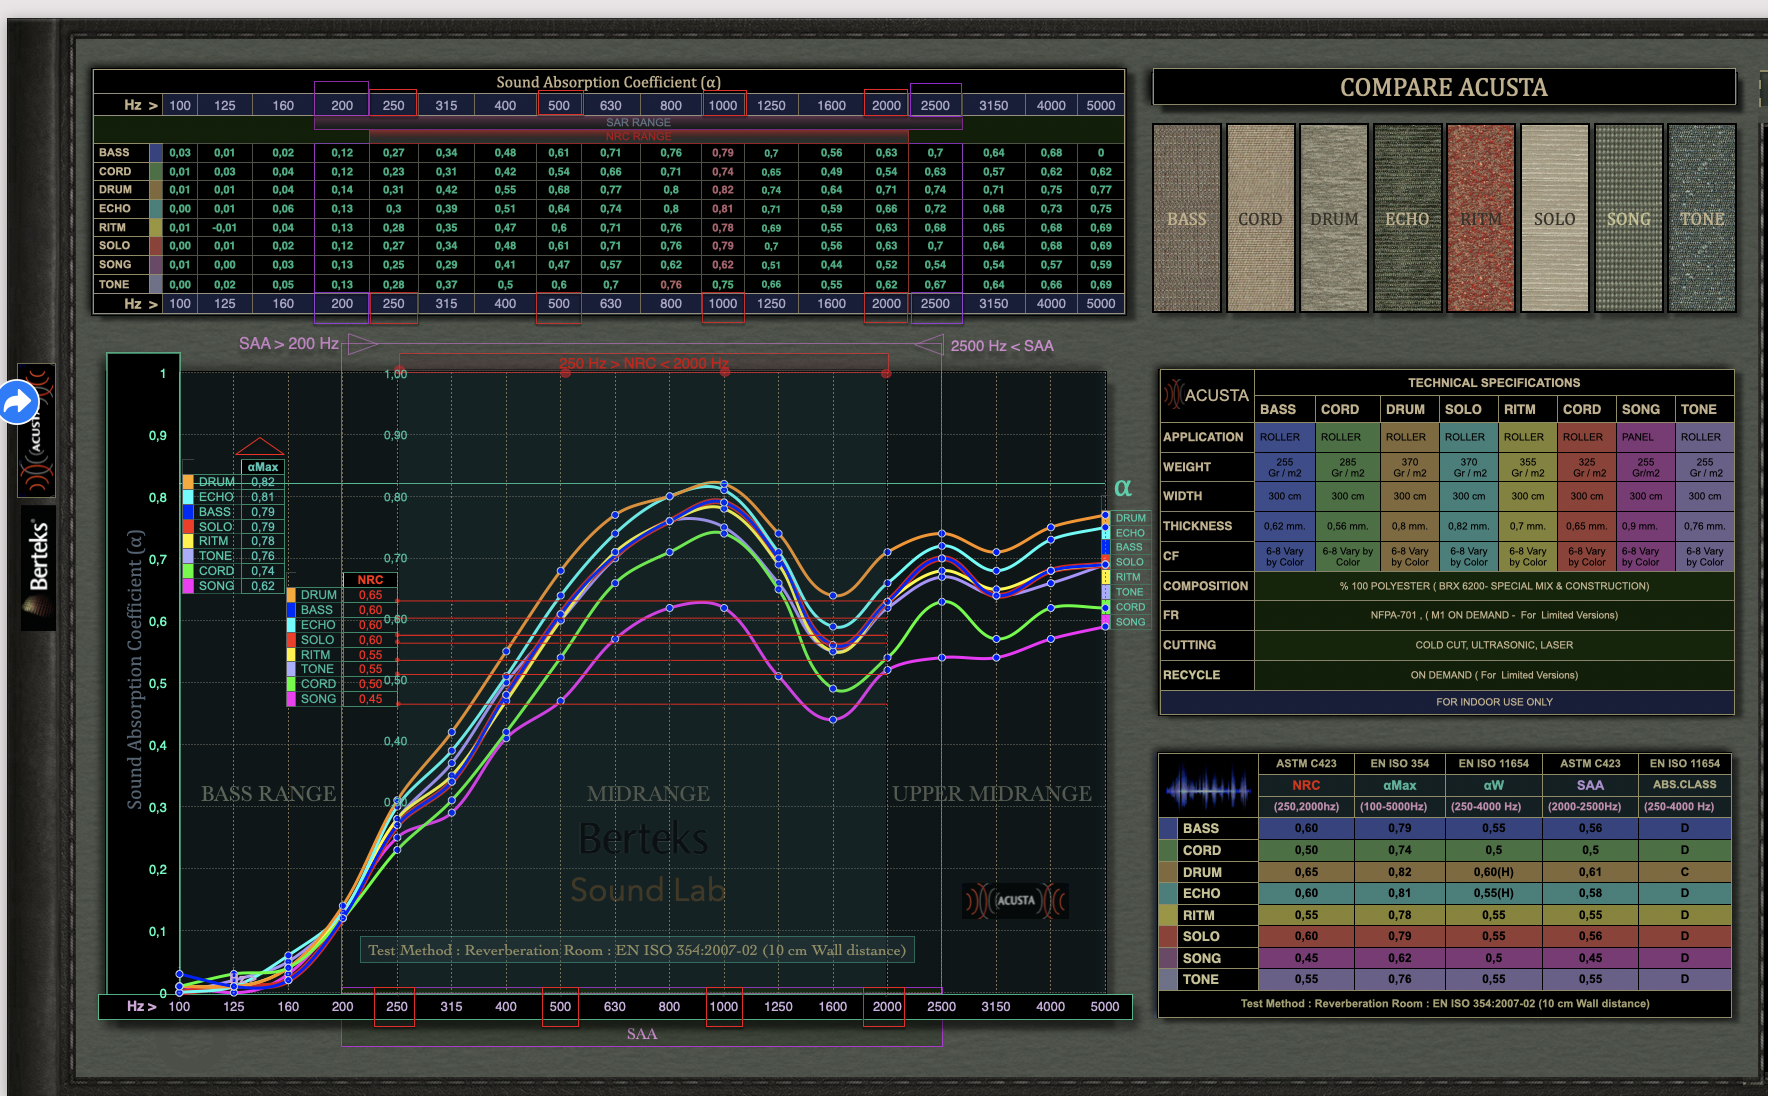This screenshot has height=1096, width=1768.
Task: Click the 1000 Hz tick on chart axis
Action: [723, 1007]
